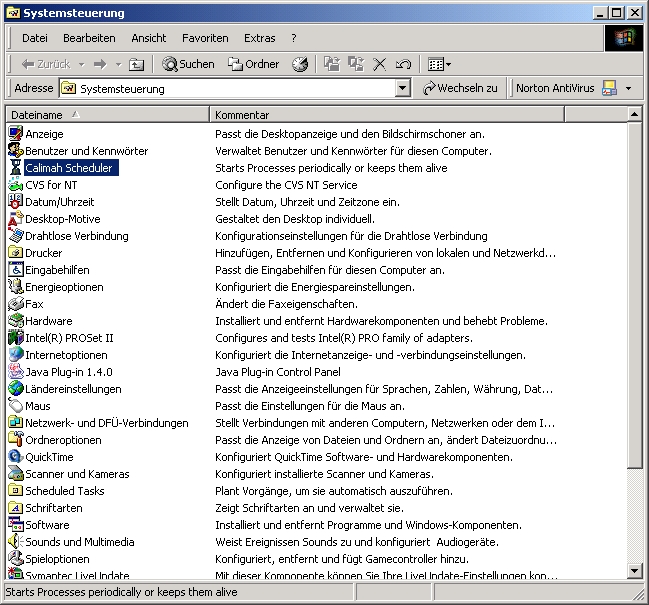The image size is (649, 605).
Task: Click the Ländereinstellungen globe icon
Action: pyautogui.click(x=16, y=388)
